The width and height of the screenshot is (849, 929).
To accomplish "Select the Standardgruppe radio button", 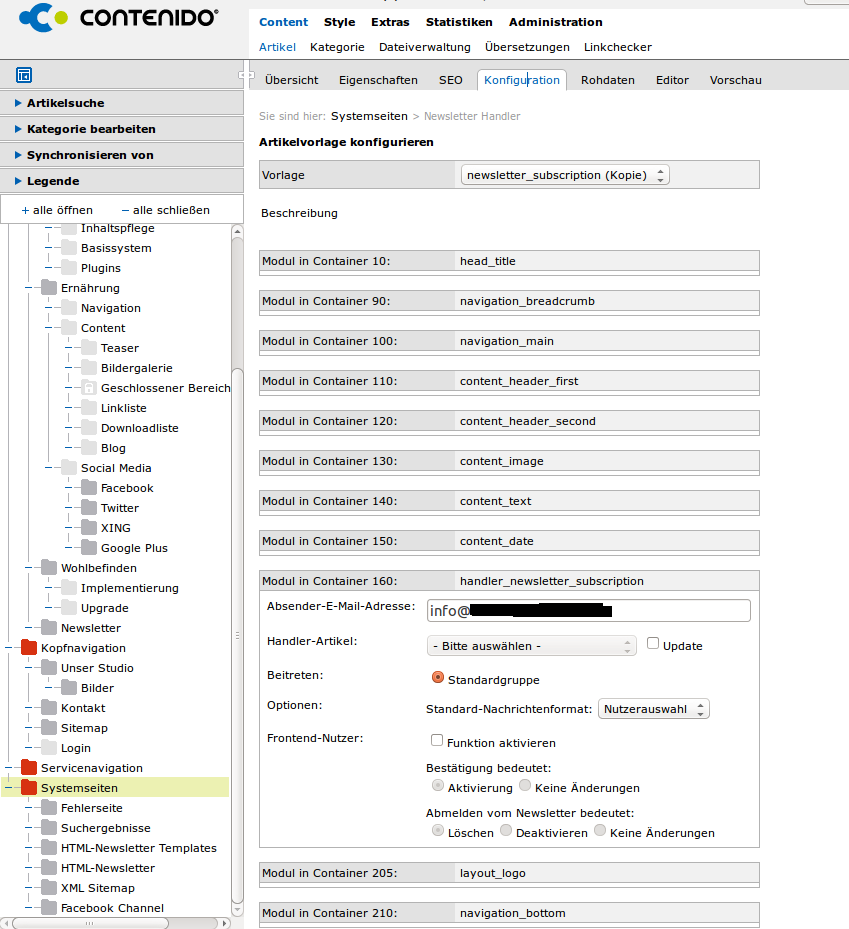I will click(438, 678).
